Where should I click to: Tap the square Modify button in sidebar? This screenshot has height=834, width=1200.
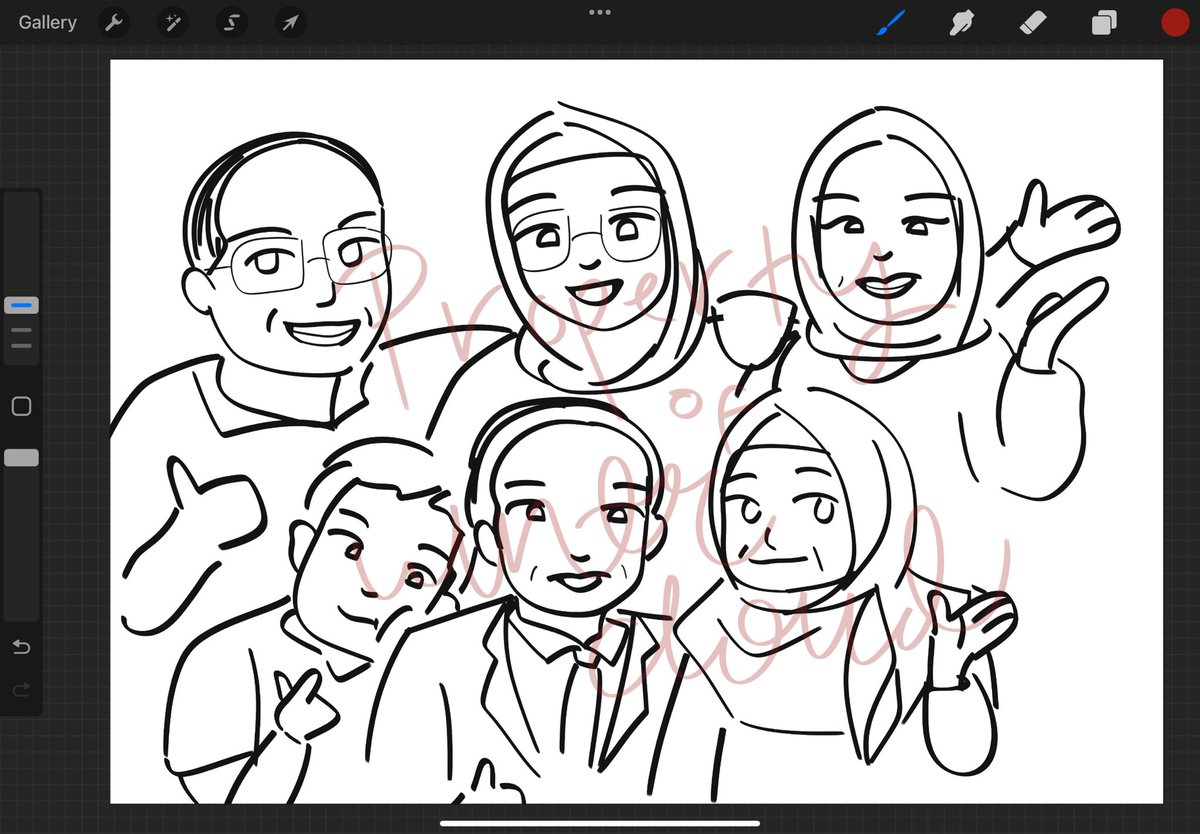coord(21,406)
